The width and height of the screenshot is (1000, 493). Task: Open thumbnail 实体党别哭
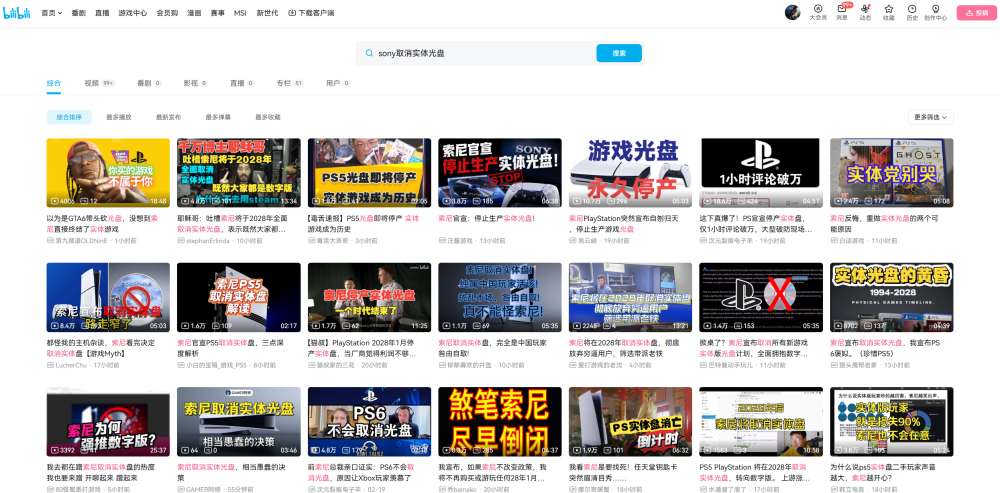coord(892,173)
